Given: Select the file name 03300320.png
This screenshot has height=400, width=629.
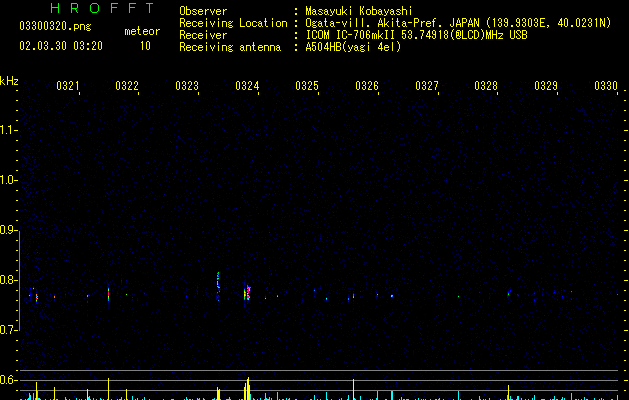Looking at the screenshot, I should click(x=55, y=26).
